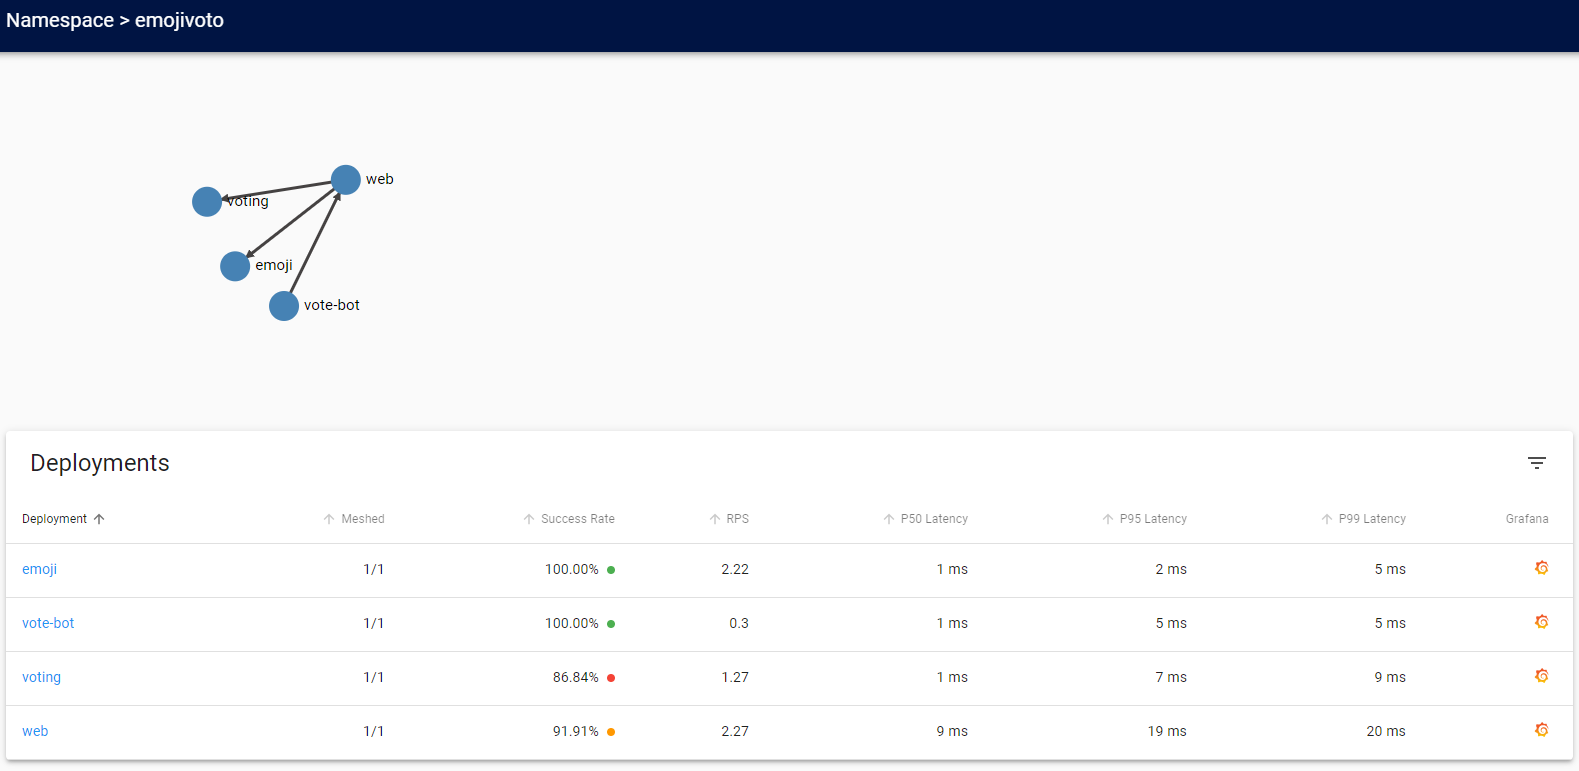
Task: Click the Namespace > emojivoto breadcrumb title
Action: click(x=115, y=20)
